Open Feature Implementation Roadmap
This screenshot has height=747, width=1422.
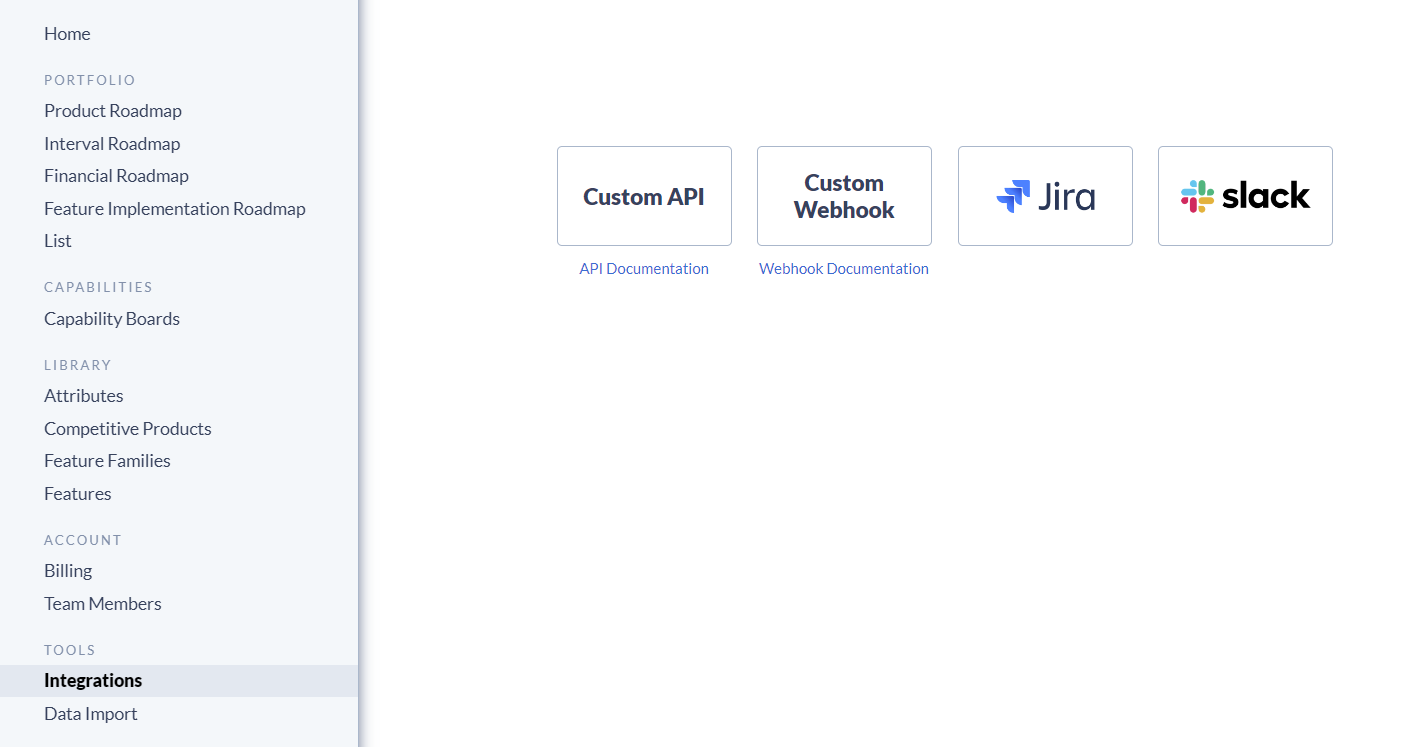pos(175,209)
